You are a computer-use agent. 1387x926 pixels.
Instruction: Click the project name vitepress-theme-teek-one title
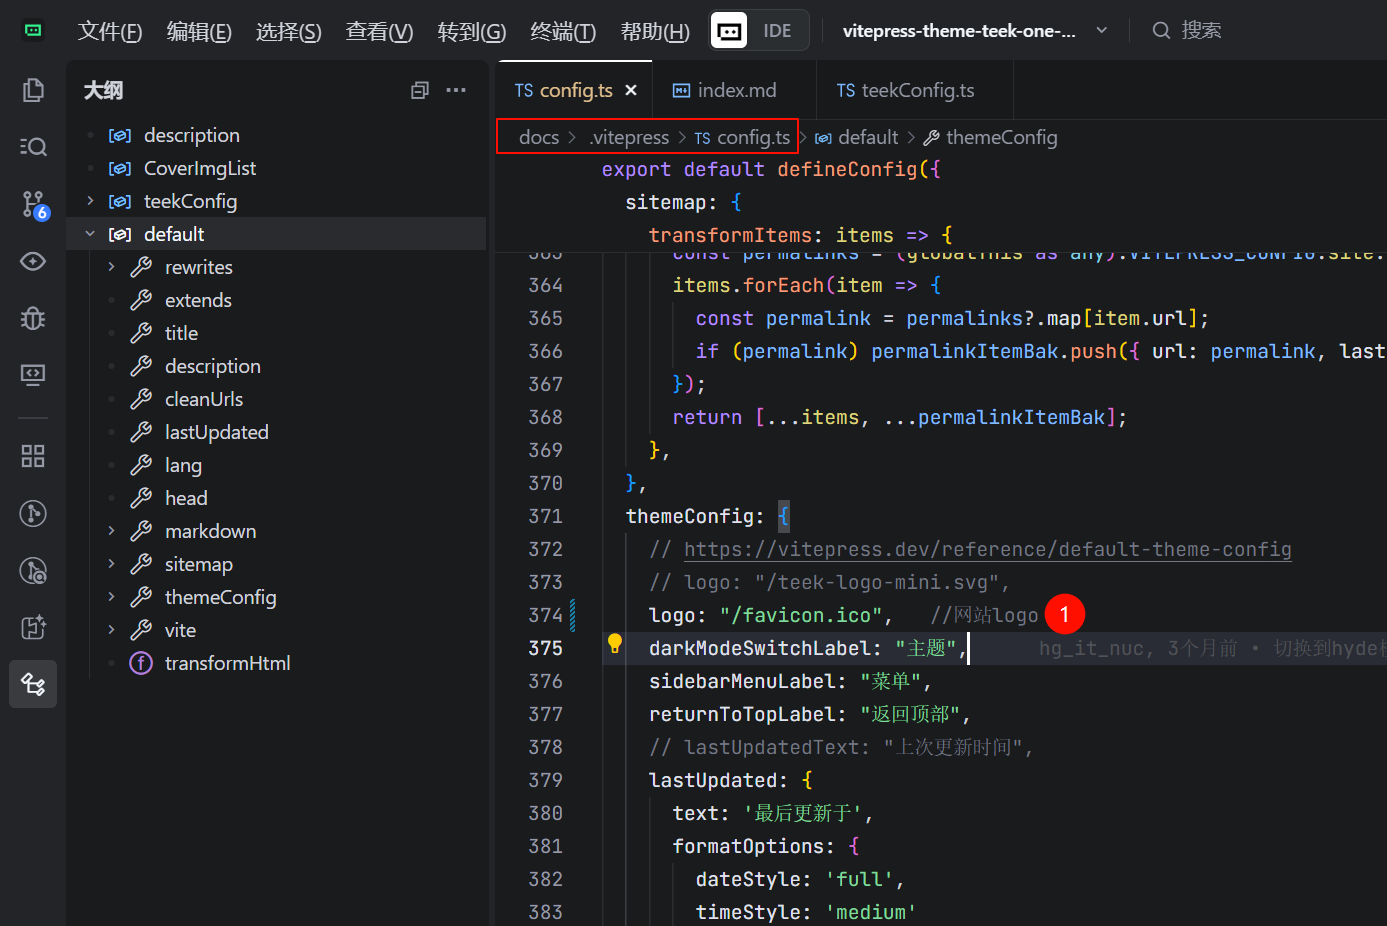point(959,30)
